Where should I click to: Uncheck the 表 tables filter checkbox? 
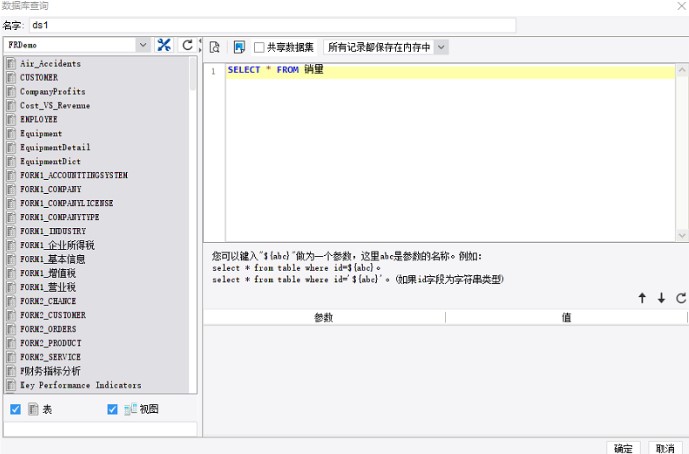pyautogui.click(x=15, y=410)
